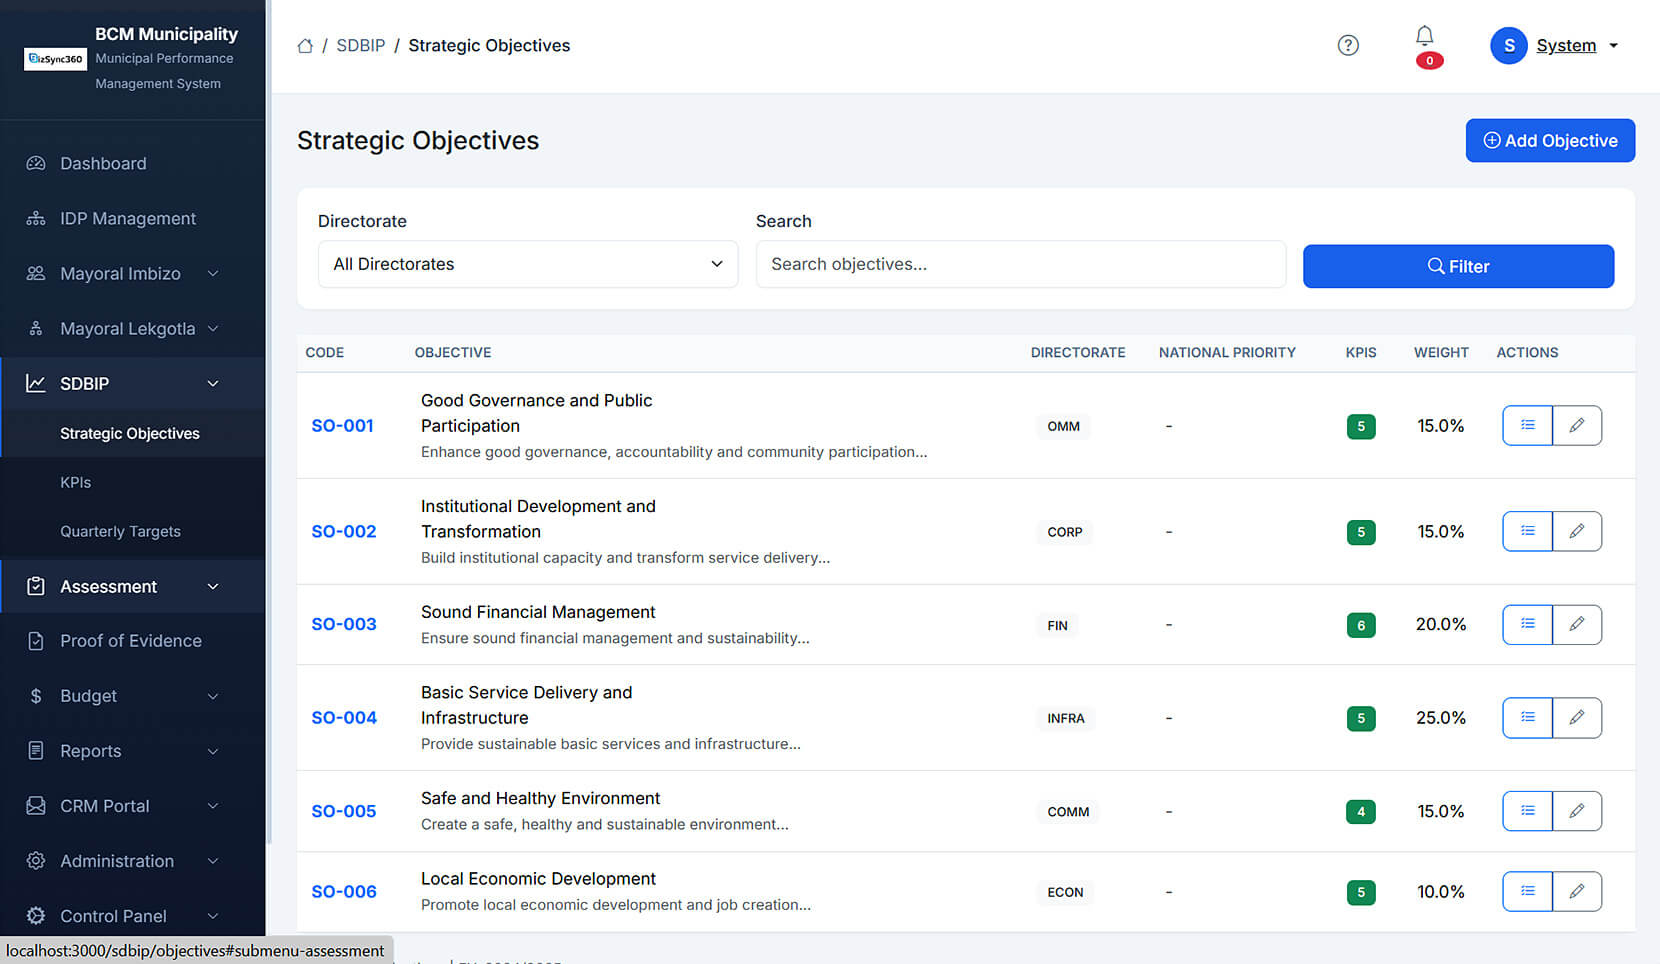The image size is (1660, 964).
Task: Click pencil edit icon for SO-005
Action: [x=1577, y=811]
